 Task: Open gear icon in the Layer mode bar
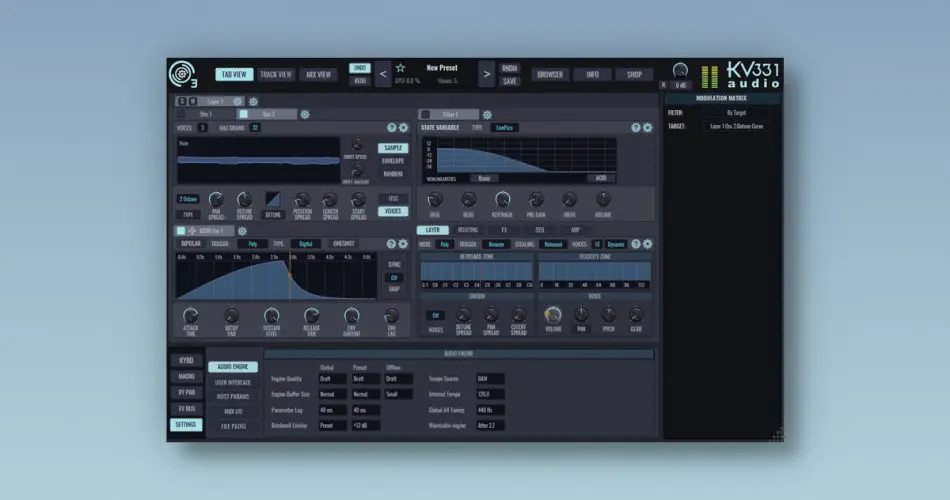(x=648, y=244)
